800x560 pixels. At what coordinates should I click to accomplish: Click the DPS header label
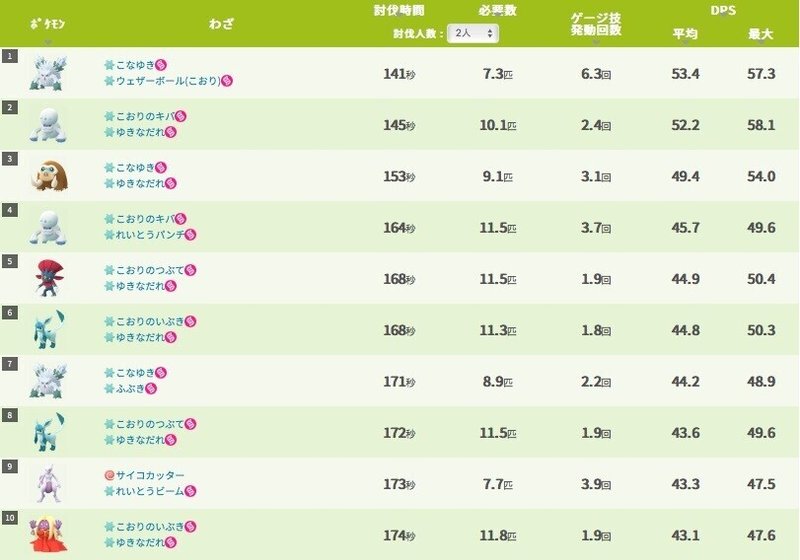point(723,11)
